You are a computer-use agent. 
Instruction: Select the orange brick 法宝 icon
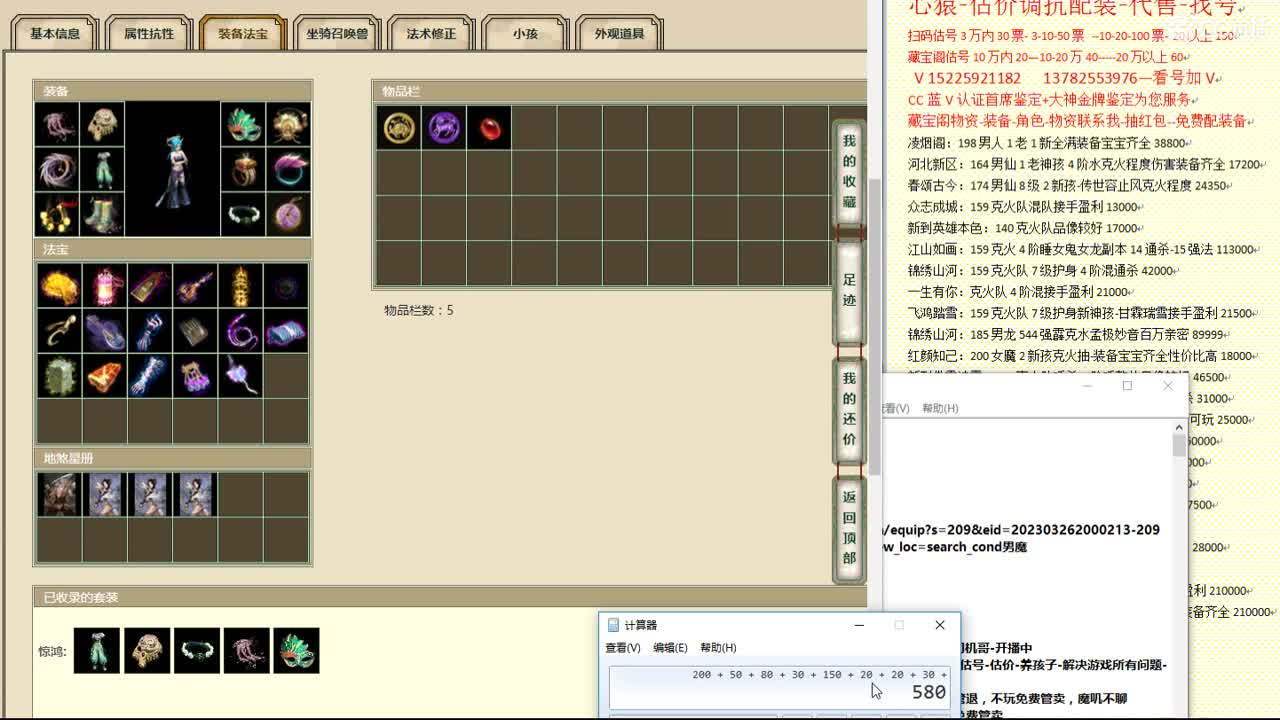(x=105, y=376)
